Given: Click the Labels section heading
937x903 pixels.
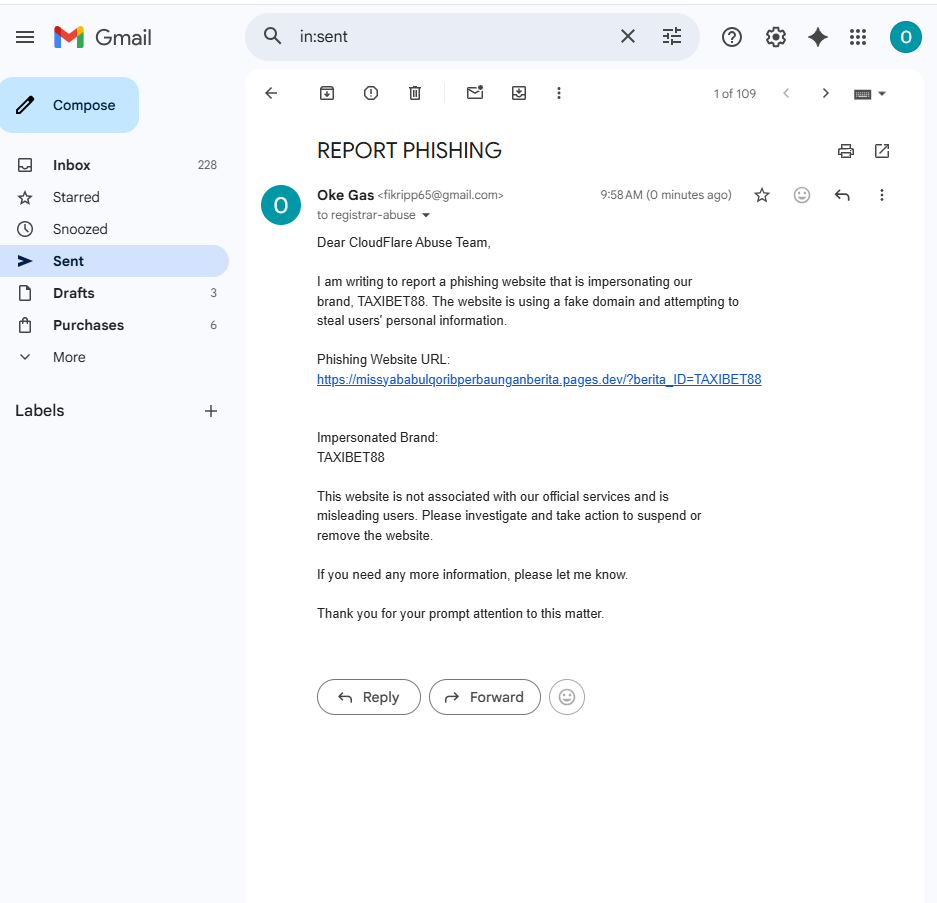Looking at the screenshot, I should coord(39,411).
